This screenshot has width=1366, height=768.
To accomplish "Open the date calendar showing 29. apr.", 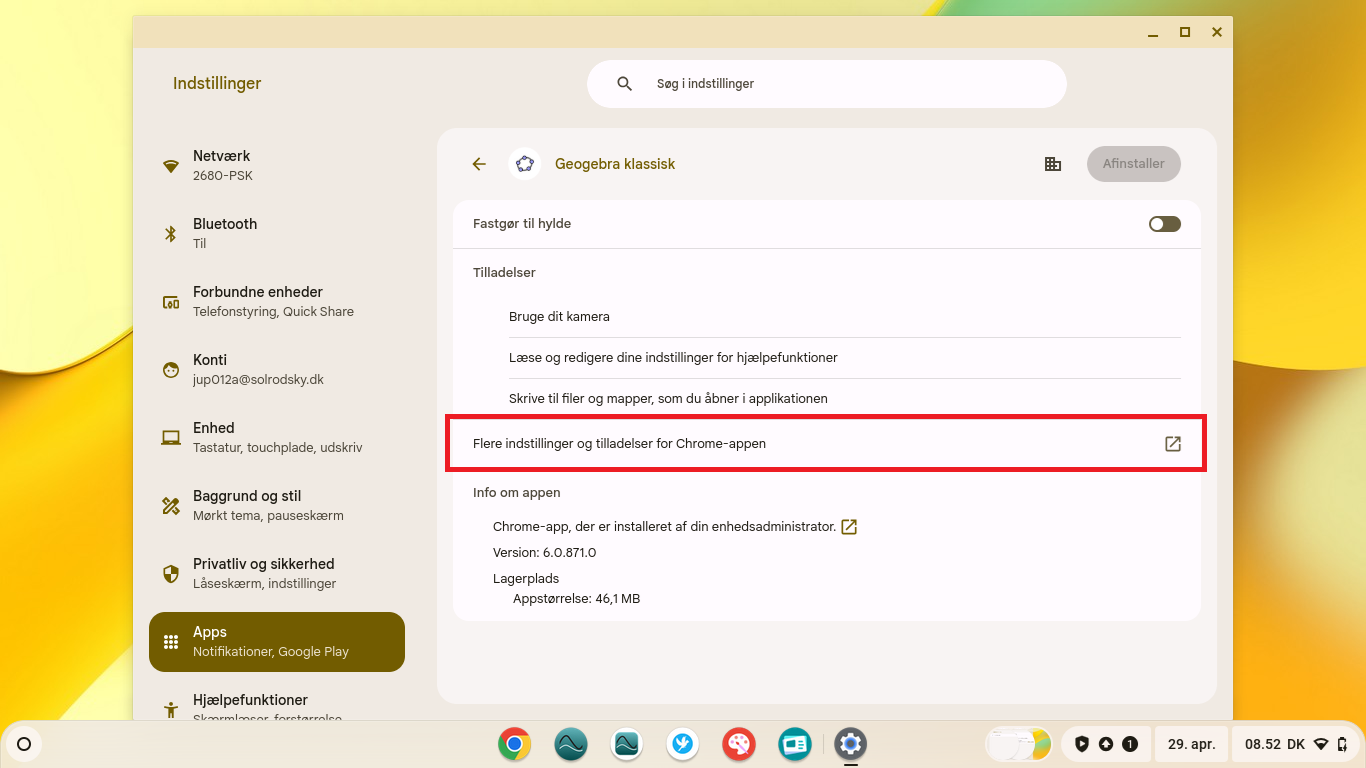I will tap(1191, 744).
